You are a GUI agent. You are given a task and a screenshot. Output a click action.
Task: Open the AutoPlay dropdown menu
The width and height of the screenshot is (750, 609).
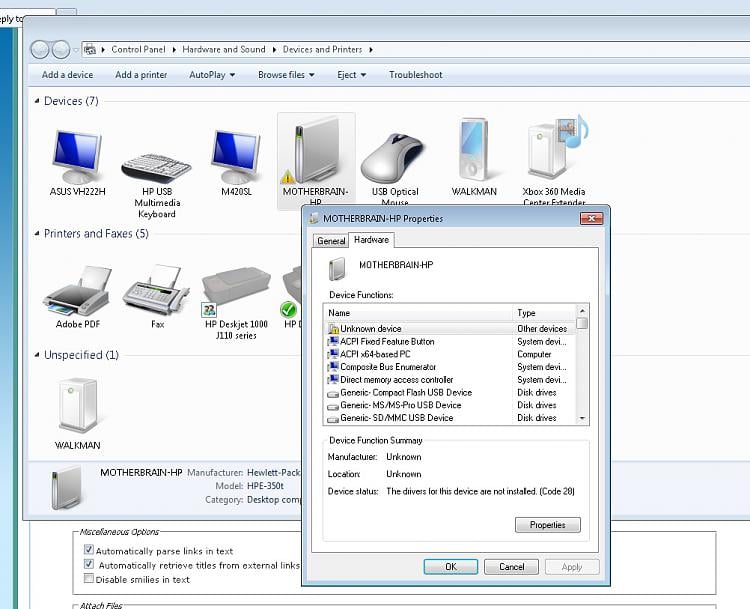coord(212,75)
